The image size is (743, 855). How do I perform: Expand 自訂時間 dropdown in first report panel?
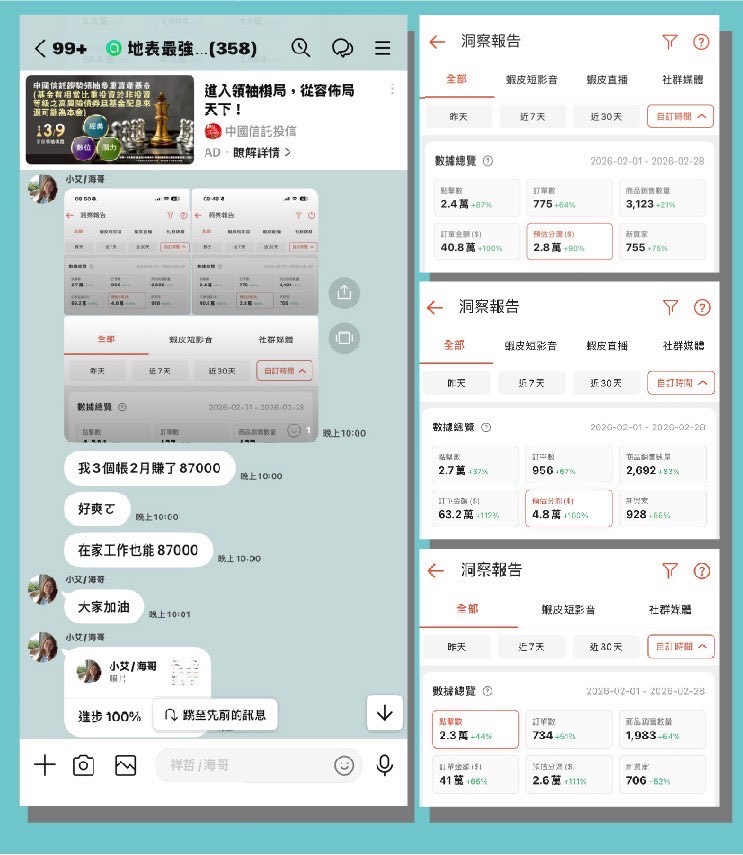coord(680,116)
